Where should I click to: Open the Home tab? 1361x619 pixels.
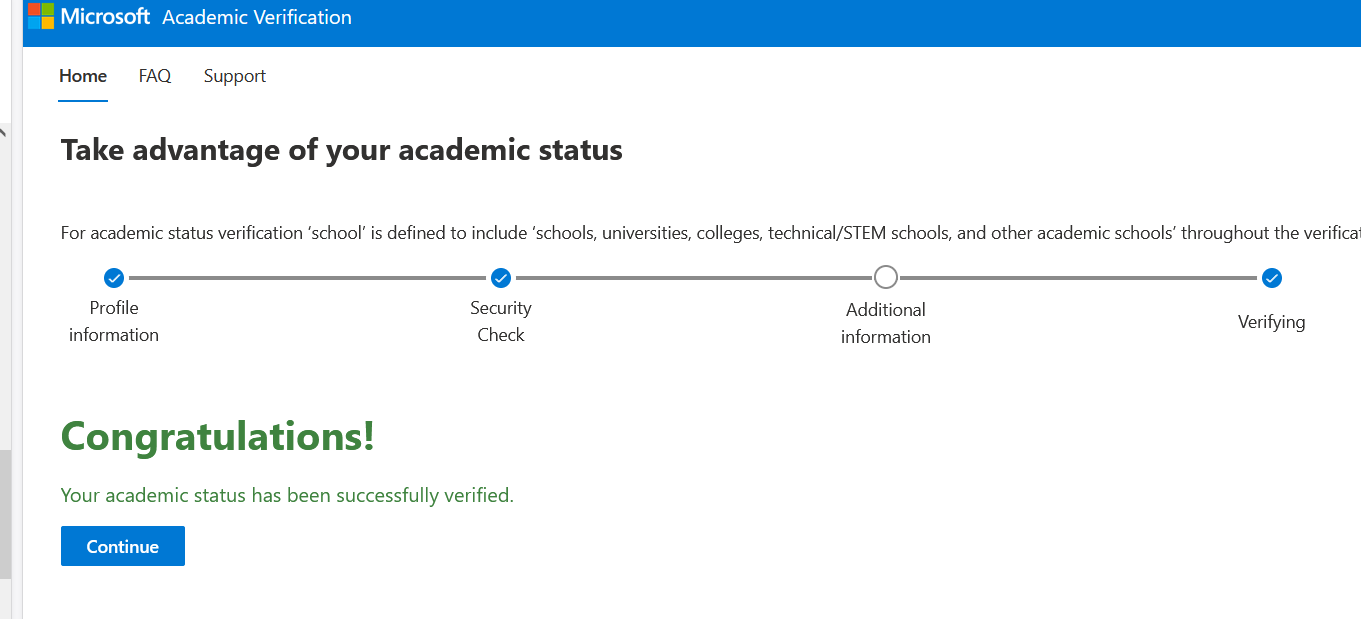(83, 76)
